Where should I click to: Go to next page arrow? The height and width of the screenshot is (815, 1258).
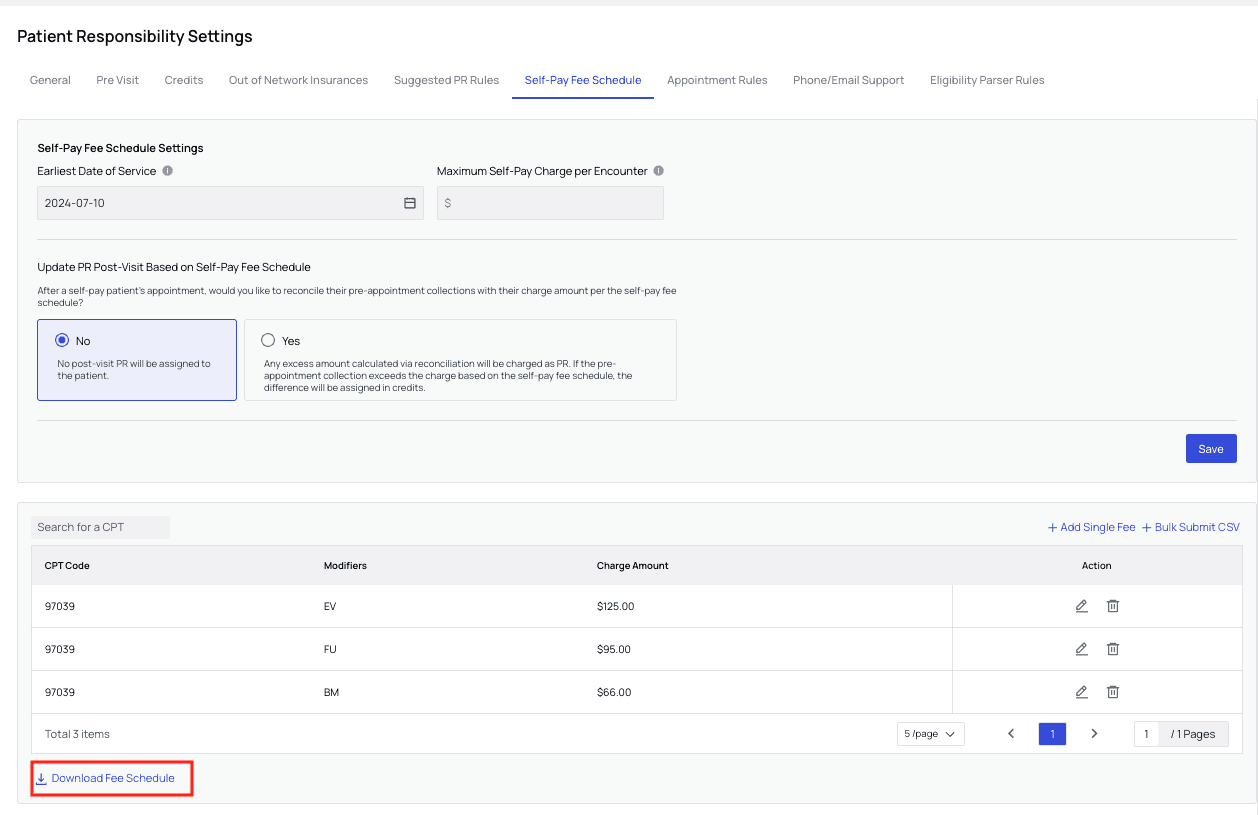pos(1094,734)
